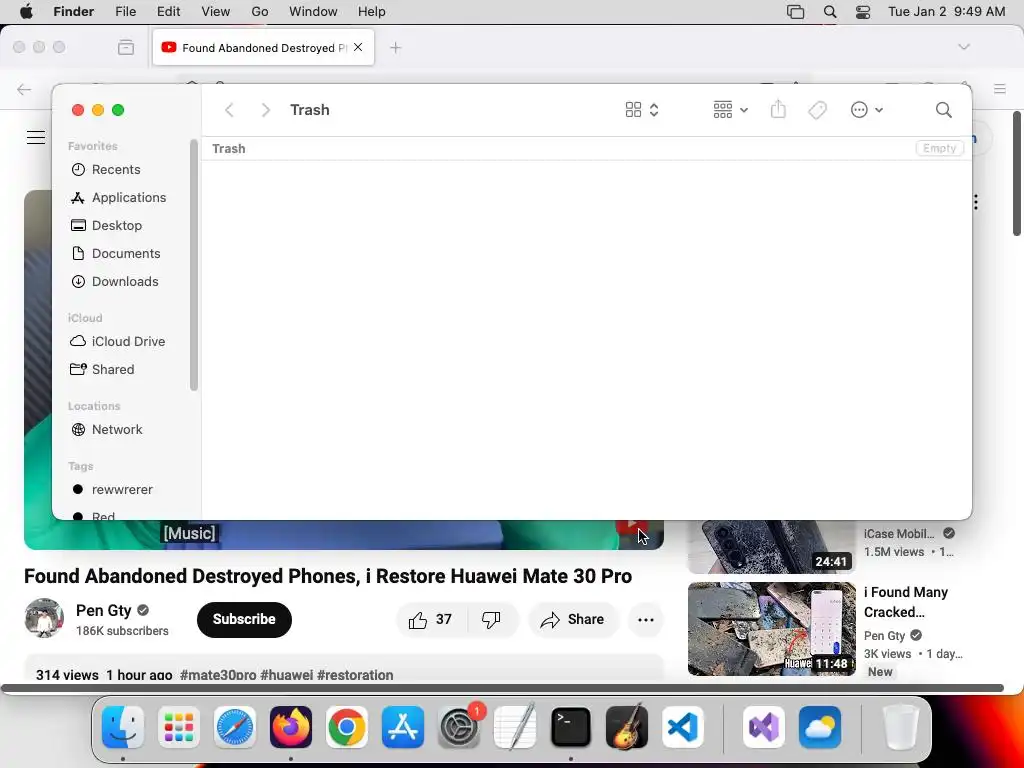
Task: Like the video with 37 likes
Action: pos(431,620)
